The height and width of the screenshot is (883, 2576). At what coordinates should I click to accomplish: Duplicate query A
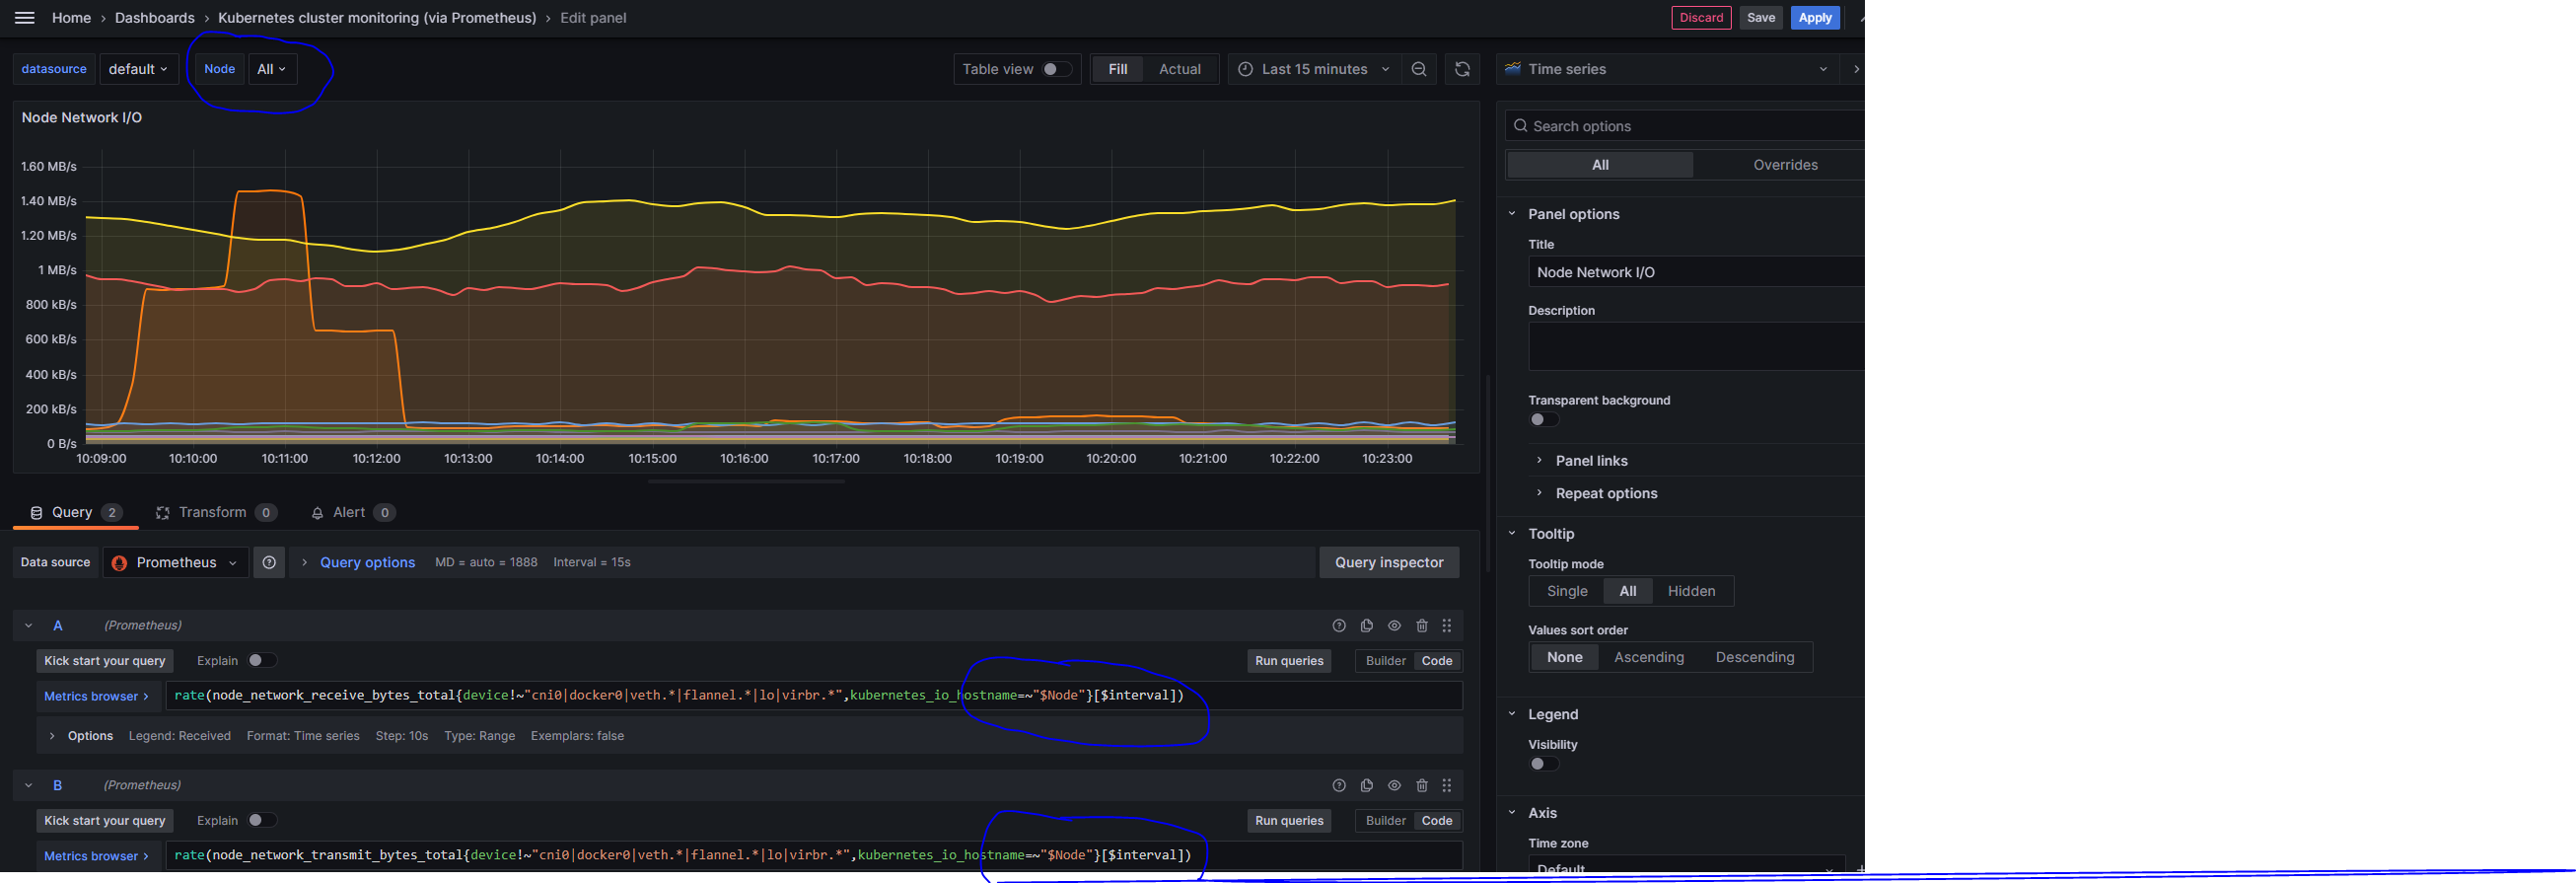[1366, 626]
